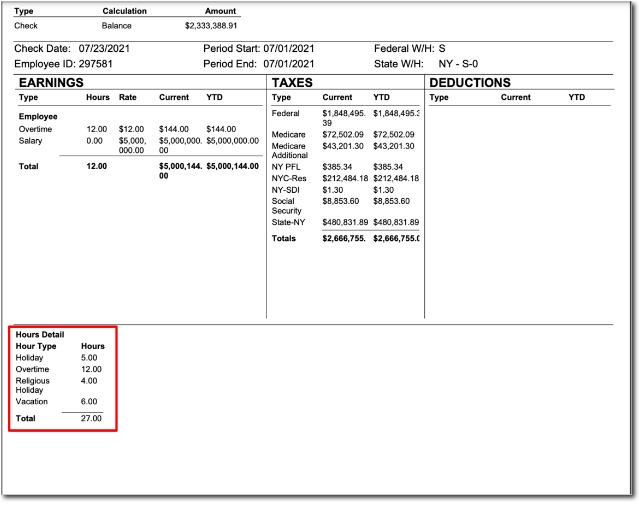Select the Overtime rate "$12.00"
Image resolution: width=639 pixels, height=507 pixels.
click(131, 129)
